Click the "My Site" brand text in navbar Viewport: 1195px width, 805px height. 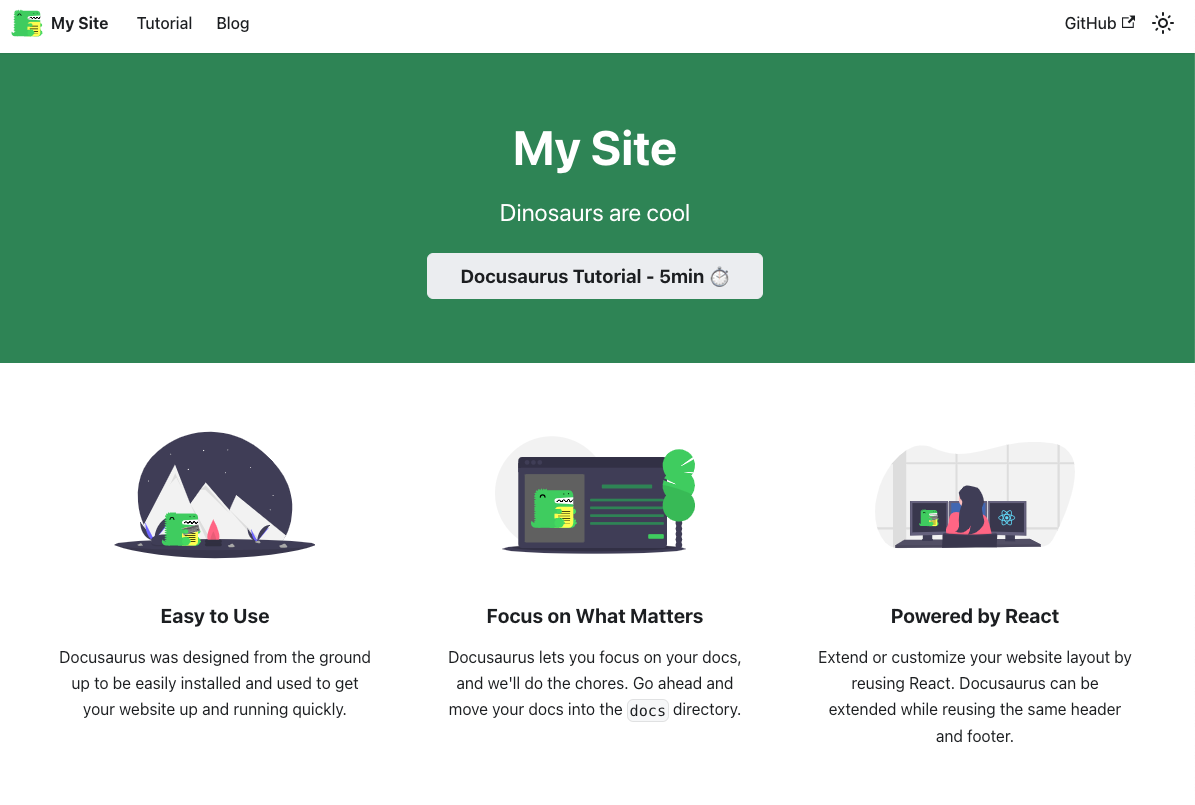79,23
